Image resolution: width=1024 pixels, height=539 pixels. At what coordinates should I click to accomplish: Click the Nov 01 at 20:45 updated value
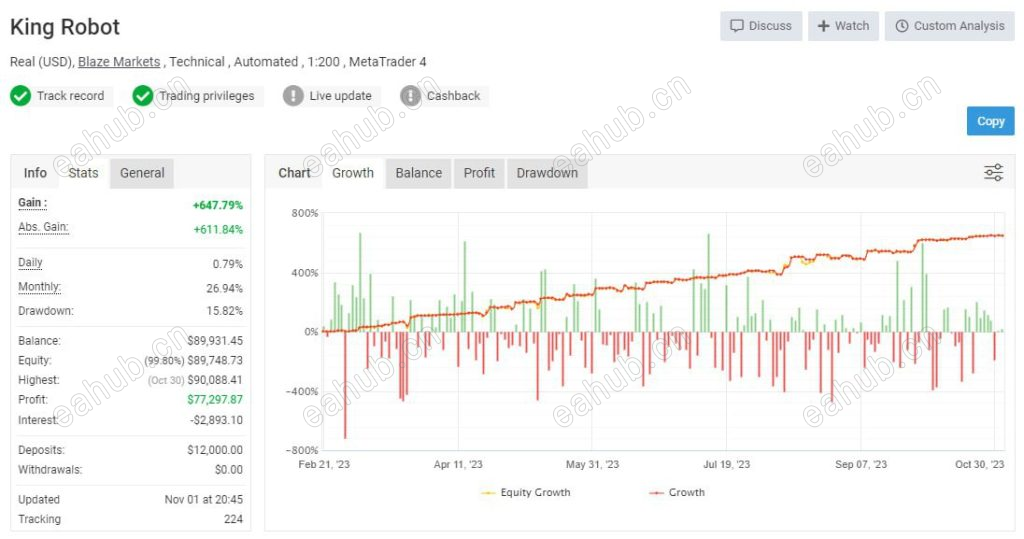pos(204,500)
